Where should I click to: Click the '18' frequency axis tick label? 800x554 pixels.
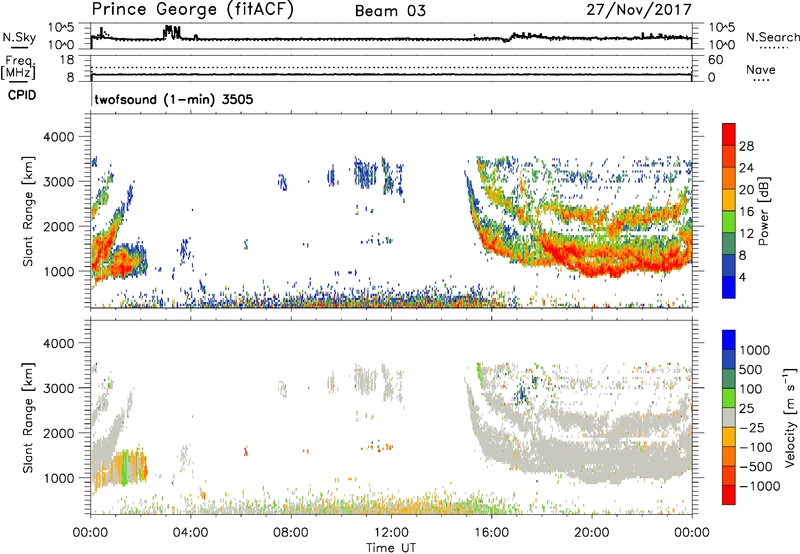point(67,60)
